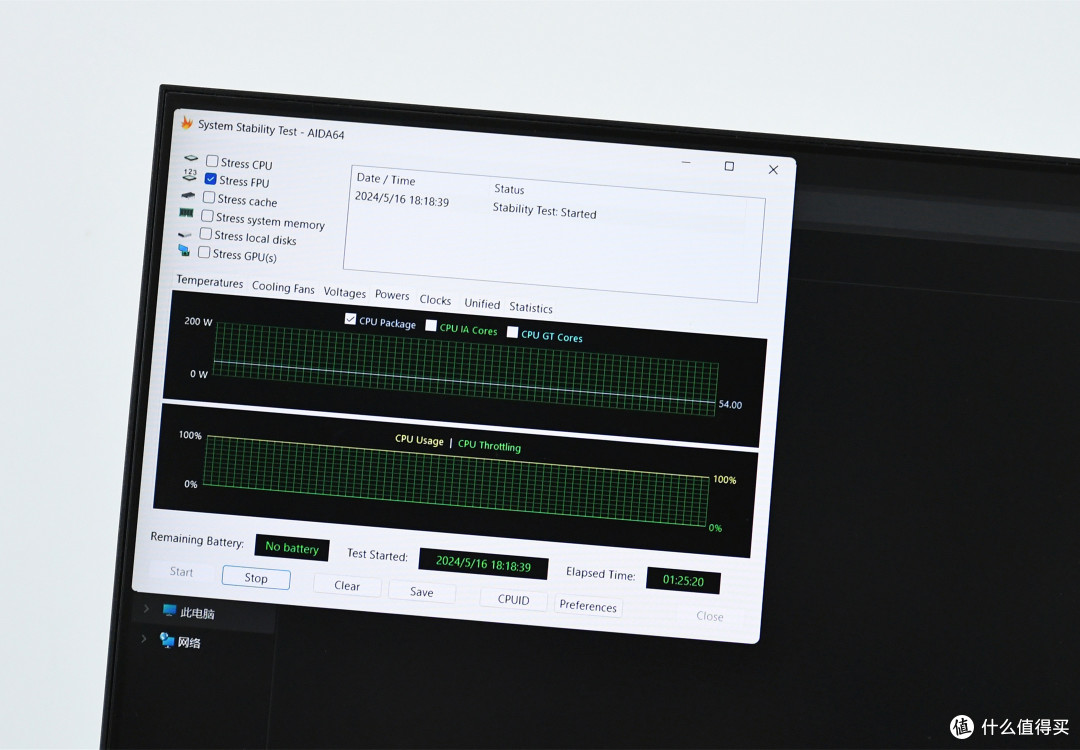Click the 123 icon beside Stress FPU

tap(189, 175)
